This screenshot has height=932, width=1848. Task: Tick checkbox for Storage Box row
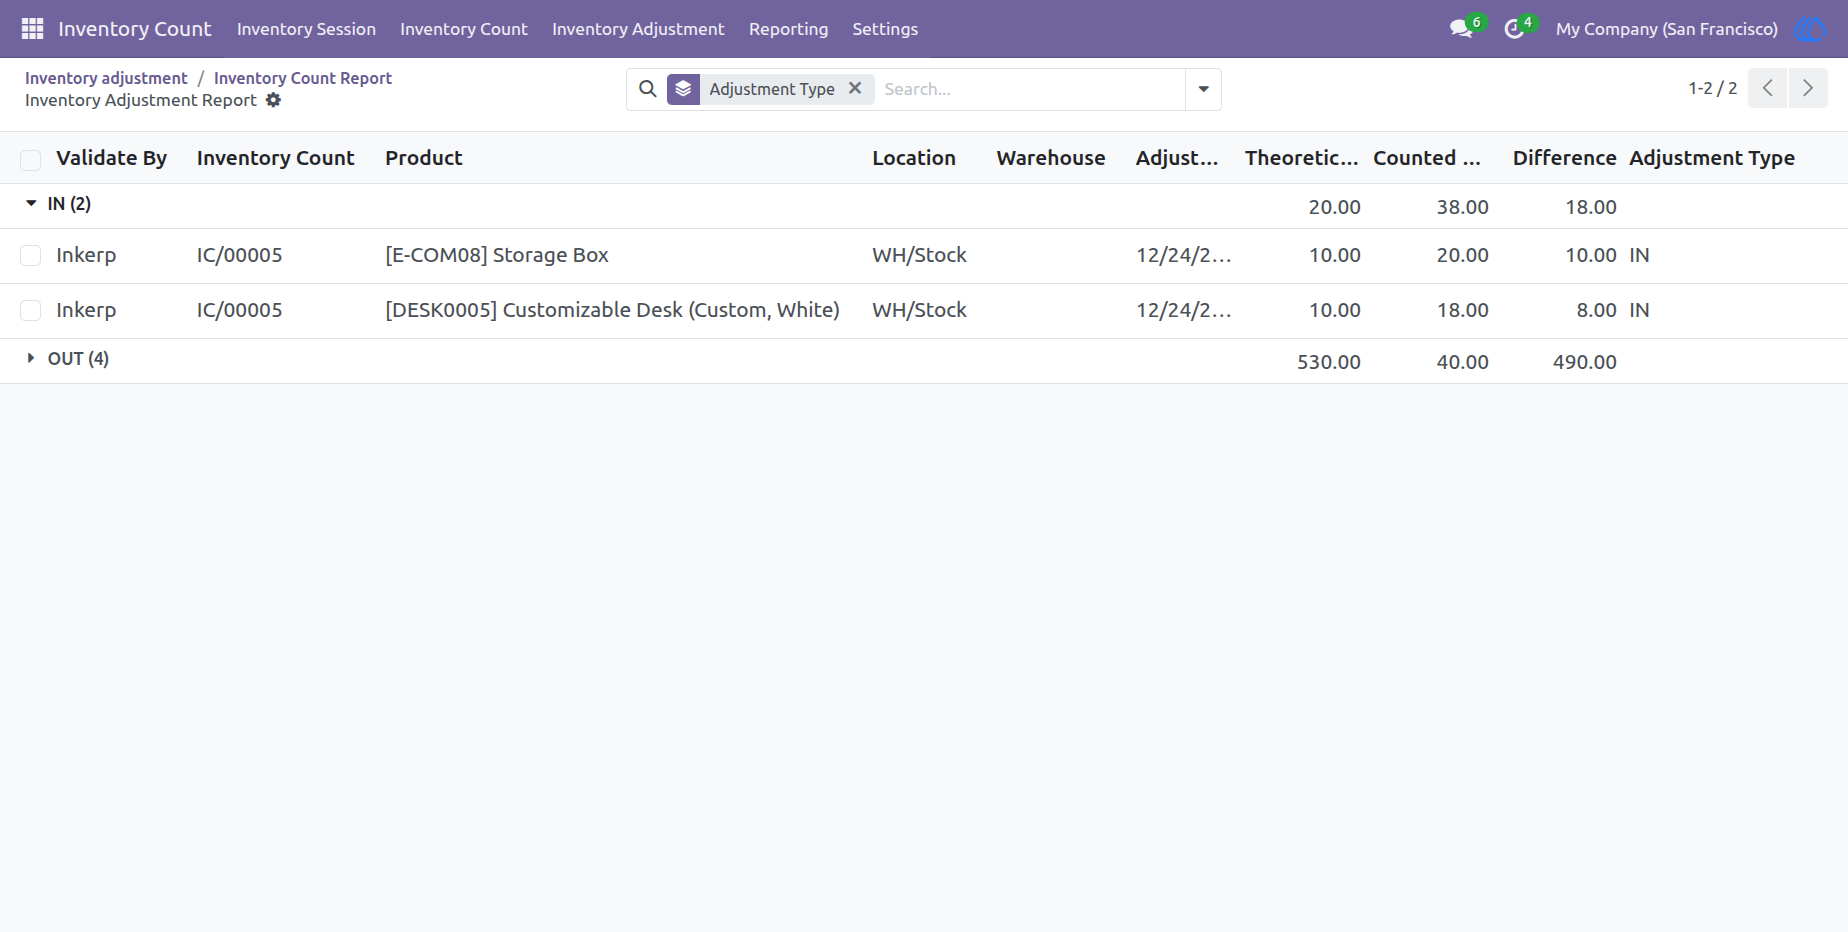31,256
